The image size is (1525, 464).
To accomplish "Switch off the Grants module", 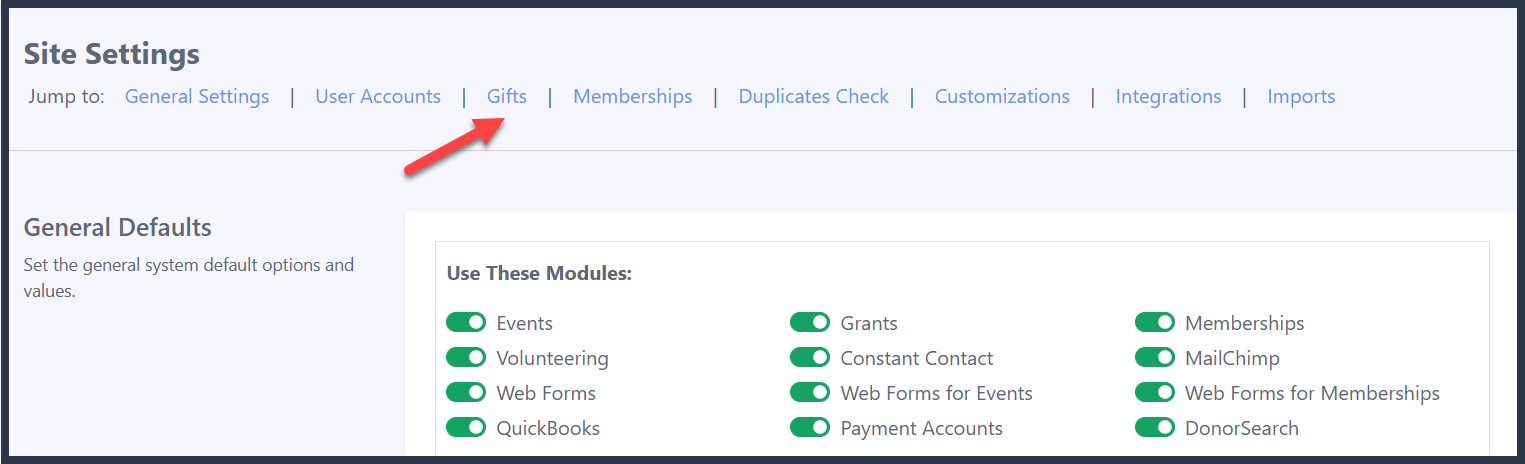I will pyautogui.click(x=810, y=323).
